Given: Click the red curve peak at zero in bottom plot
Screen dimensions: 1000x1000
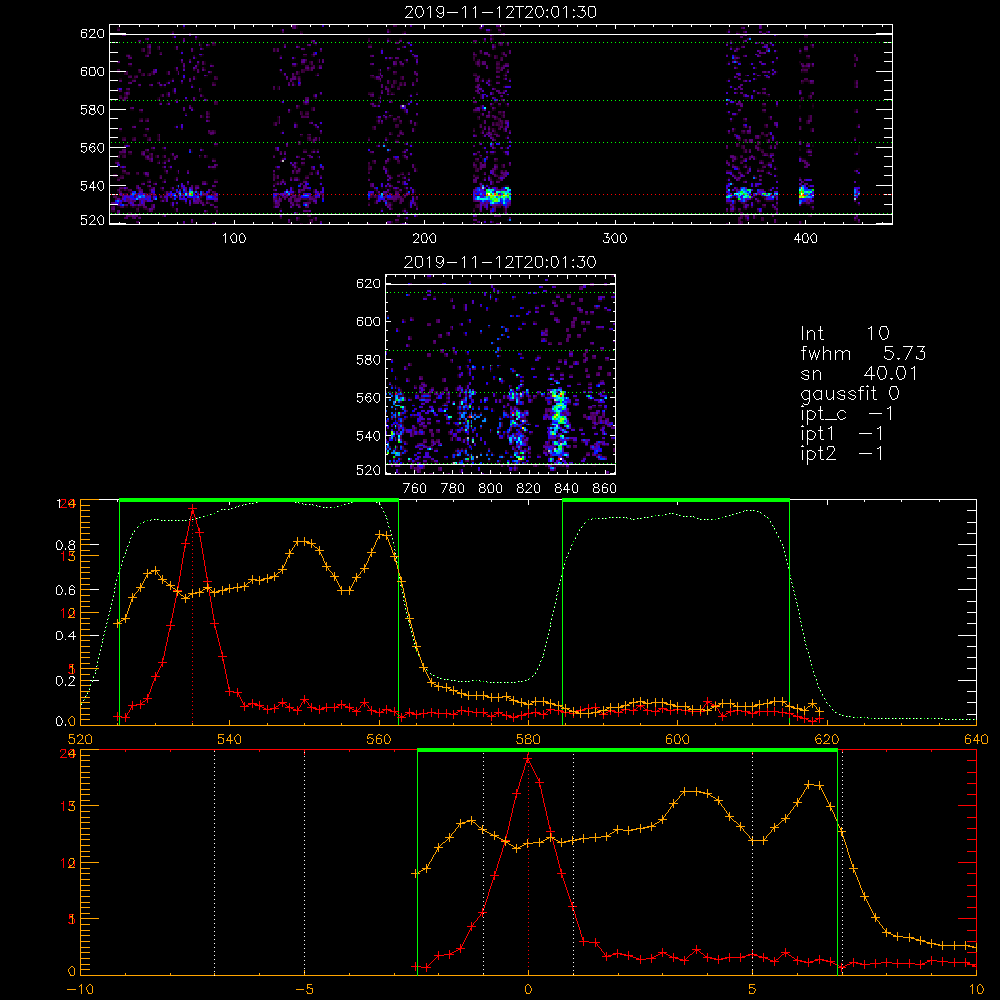Looking at the screenshot, I should tap(528, 758).
